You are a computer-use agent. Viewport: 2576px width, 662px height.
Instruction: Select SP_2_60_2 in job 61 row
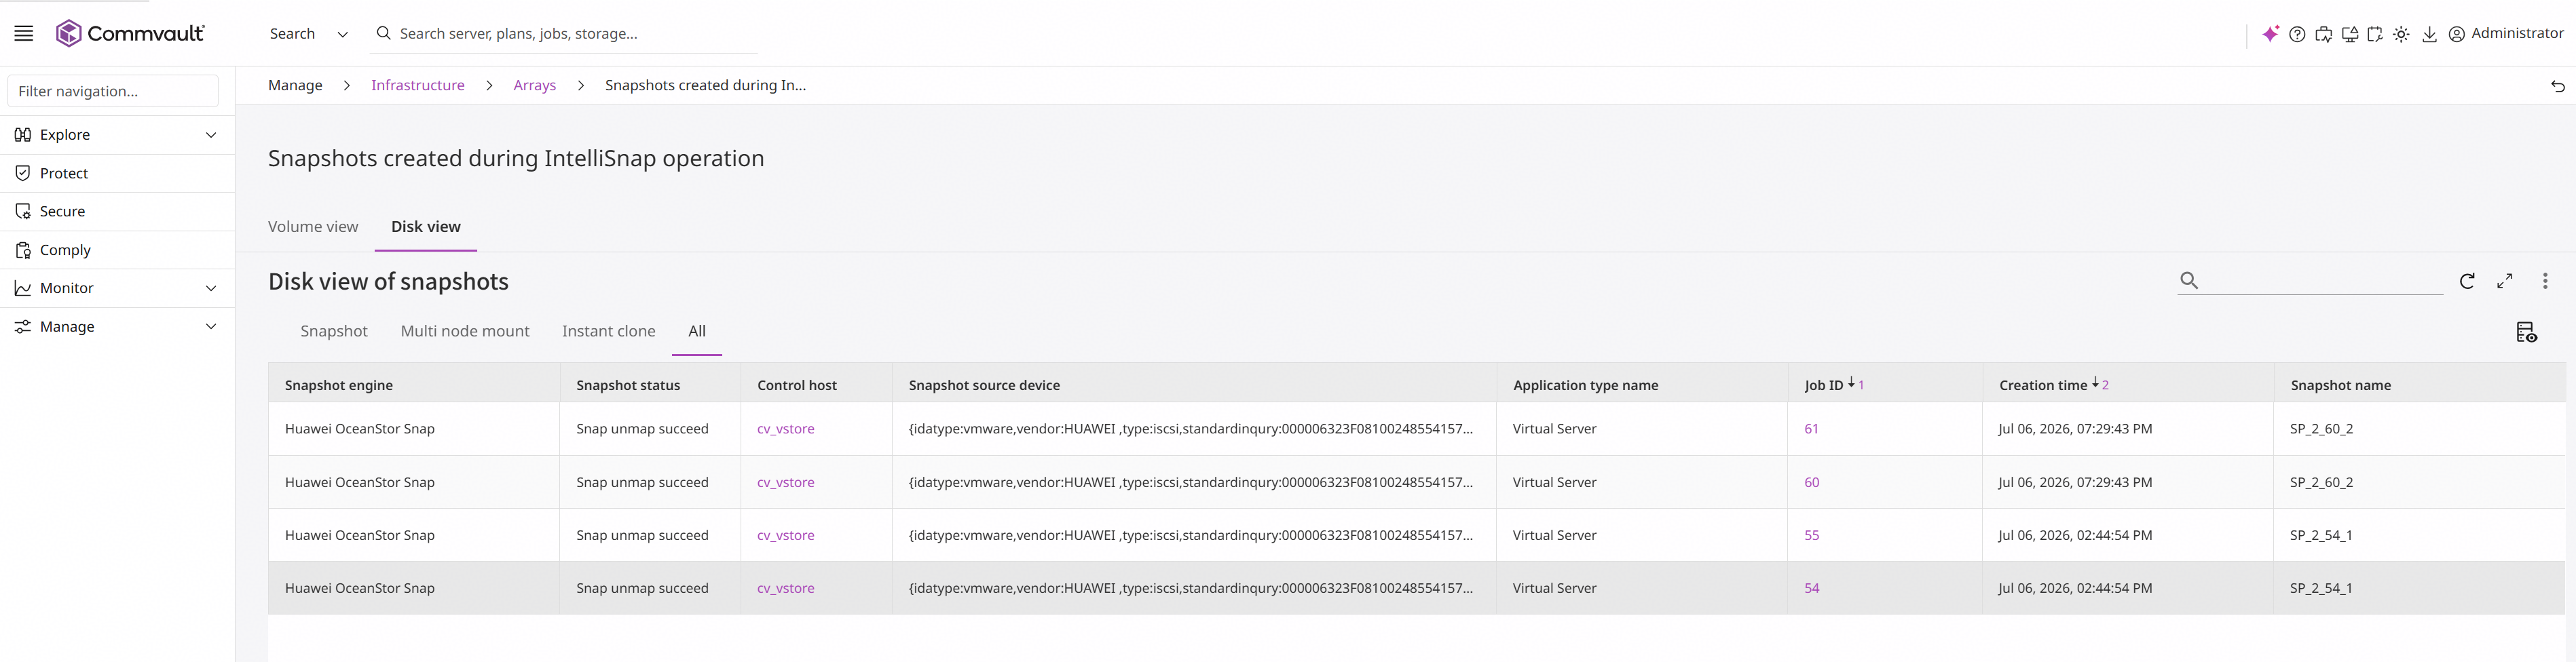pyautogui.click(x=2321, y=429)
